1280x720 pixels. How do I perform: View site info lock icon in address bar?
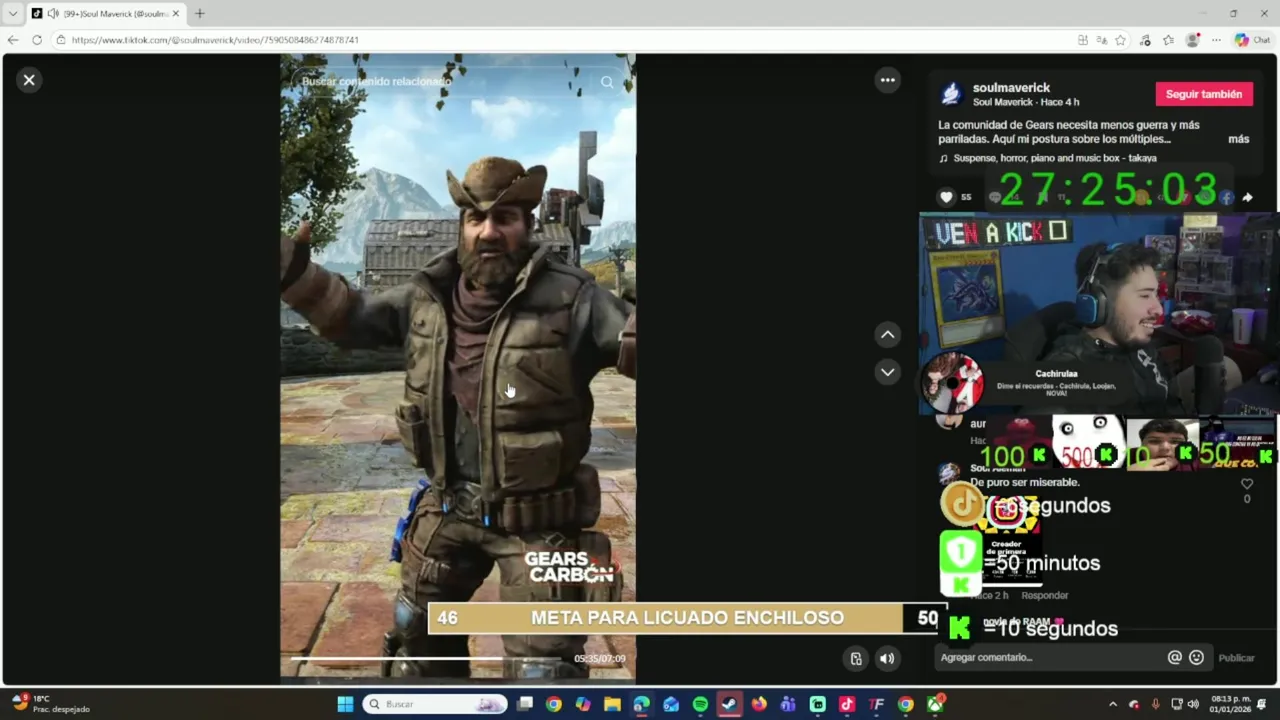pos(61,40)
